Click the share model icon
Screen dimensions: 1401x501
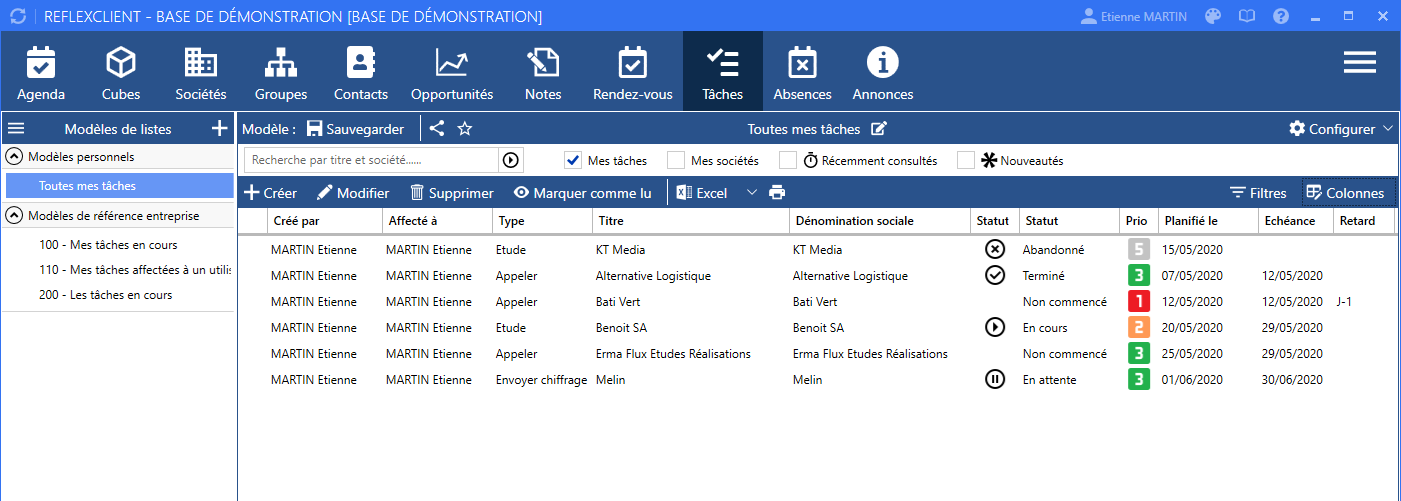coord(437,128)
